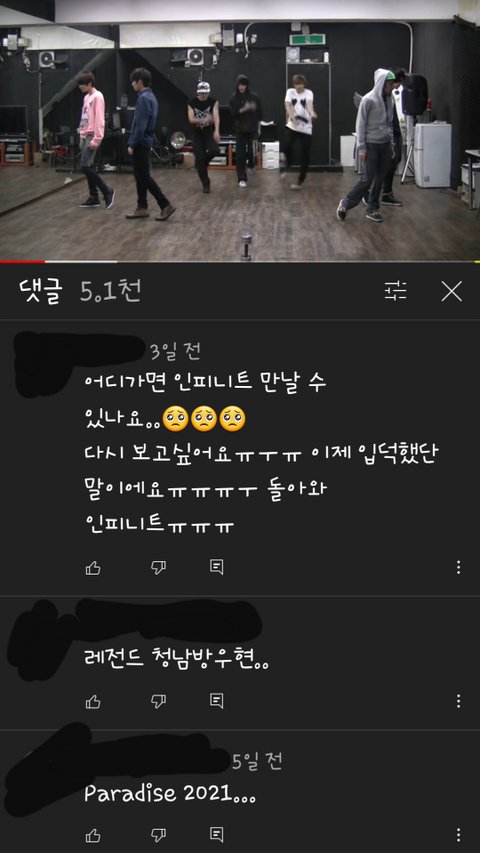Open more options for 레전드 청남방우현 comment
Image resolution: width=480 pixels, height=853 pixels.
point(458,701)
